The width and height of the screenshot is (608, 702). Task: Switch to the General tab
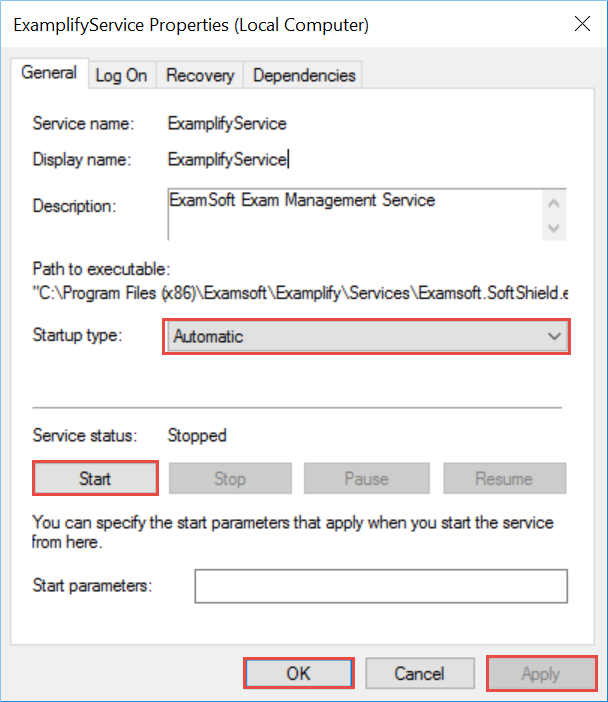pos(49,73)
